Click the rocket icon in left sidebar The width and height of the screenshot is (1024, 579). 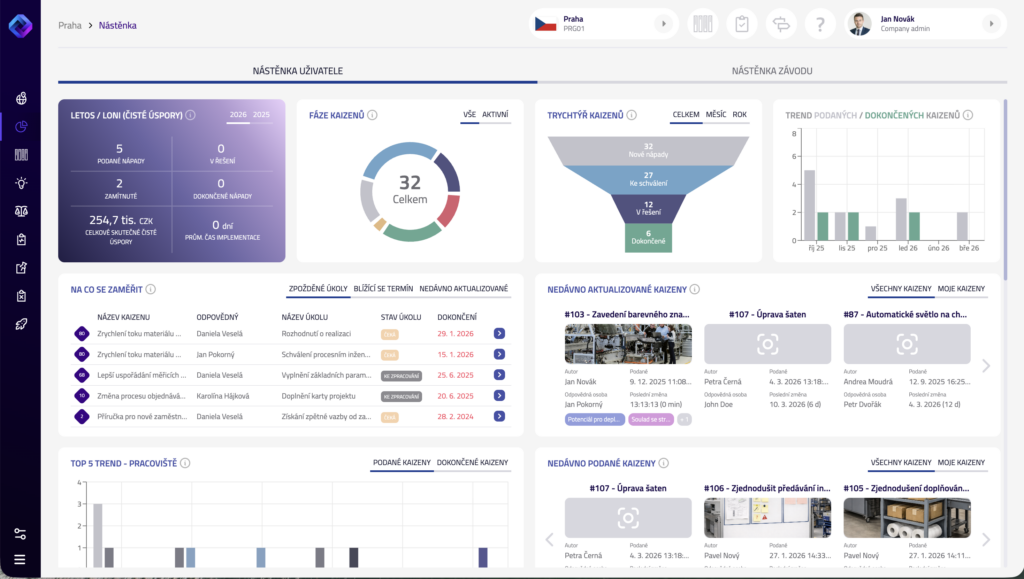[20, 324]
